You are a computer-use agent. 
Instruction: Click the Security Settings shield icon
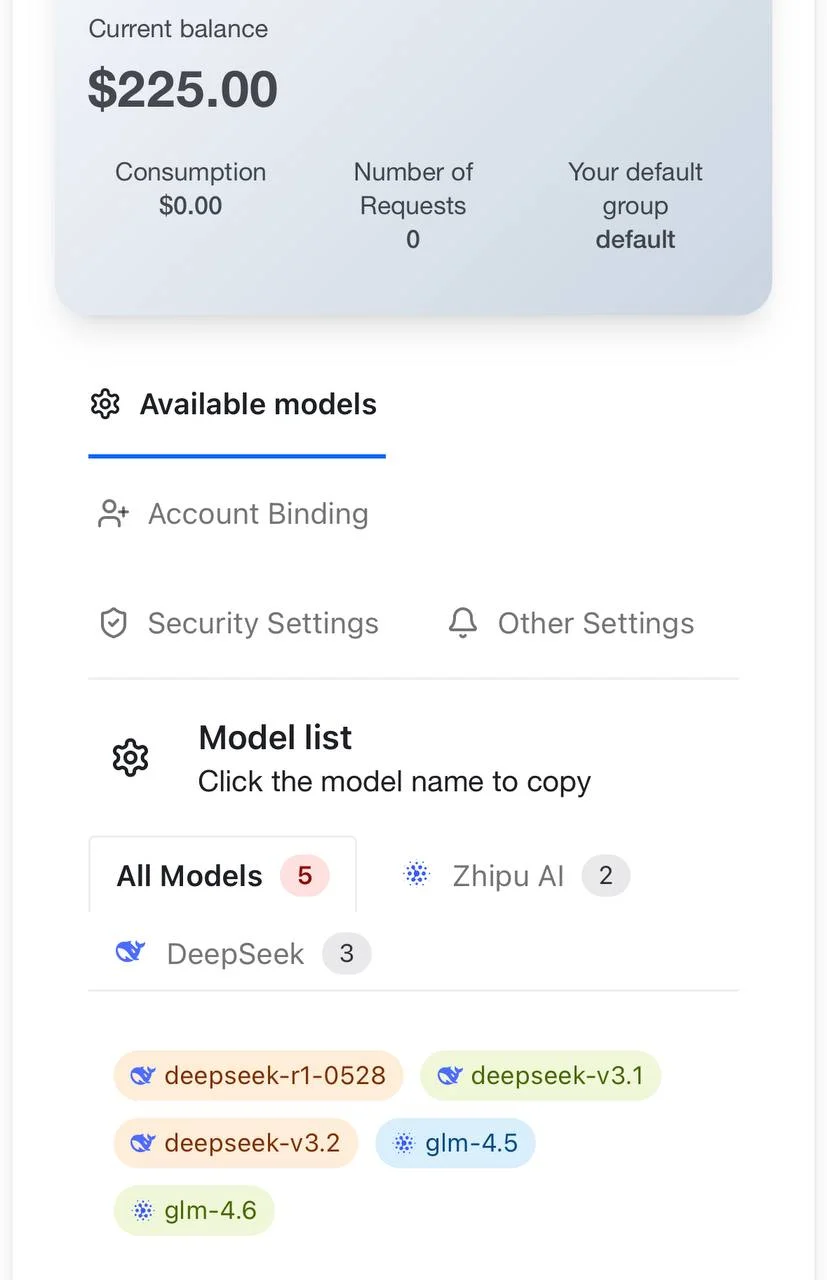(113, 623)
